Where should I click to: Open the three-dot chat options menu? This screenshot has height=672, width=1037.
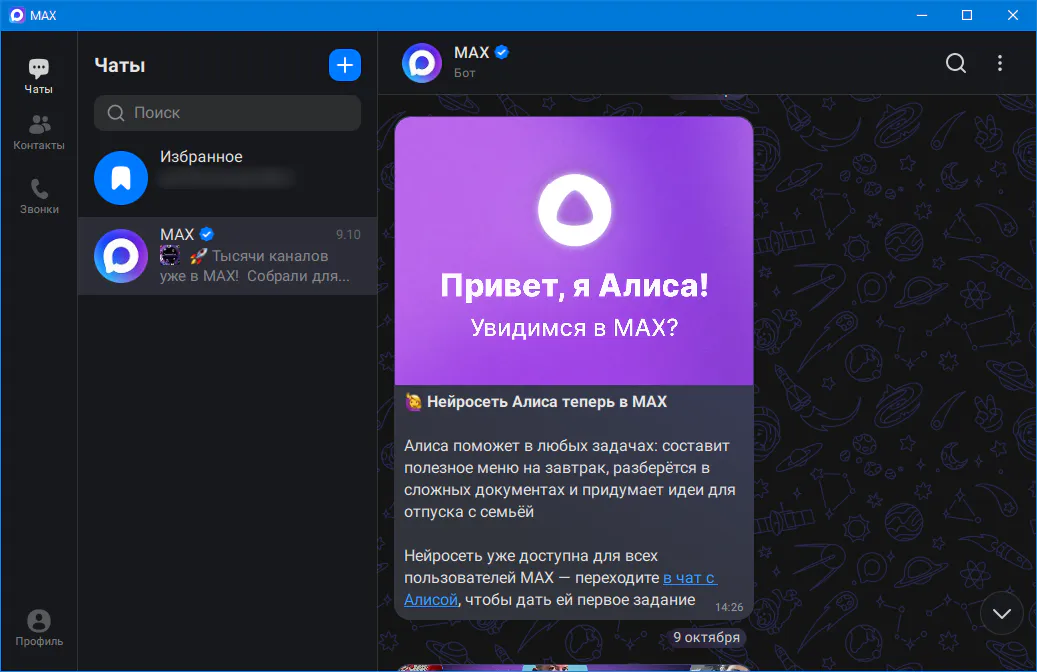999,63
